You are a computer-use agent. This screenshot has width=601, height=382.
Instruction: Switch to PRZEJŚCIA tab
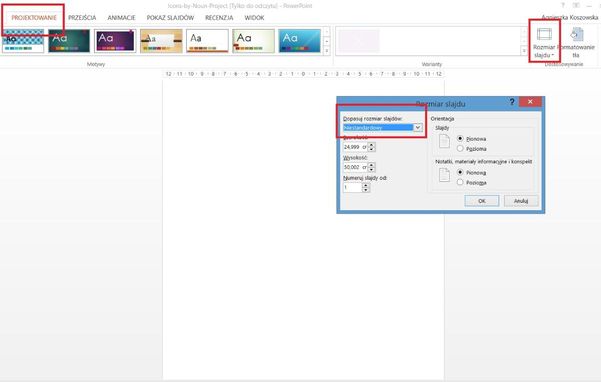[x=82, y=18]
